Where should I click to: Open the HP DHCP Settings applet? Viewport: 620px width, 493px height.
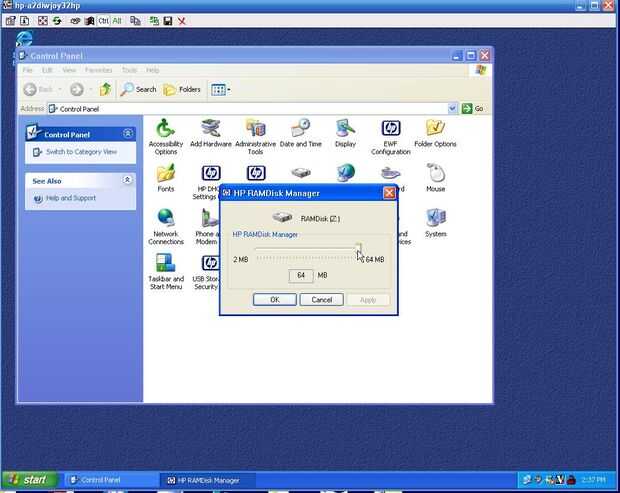208,181
